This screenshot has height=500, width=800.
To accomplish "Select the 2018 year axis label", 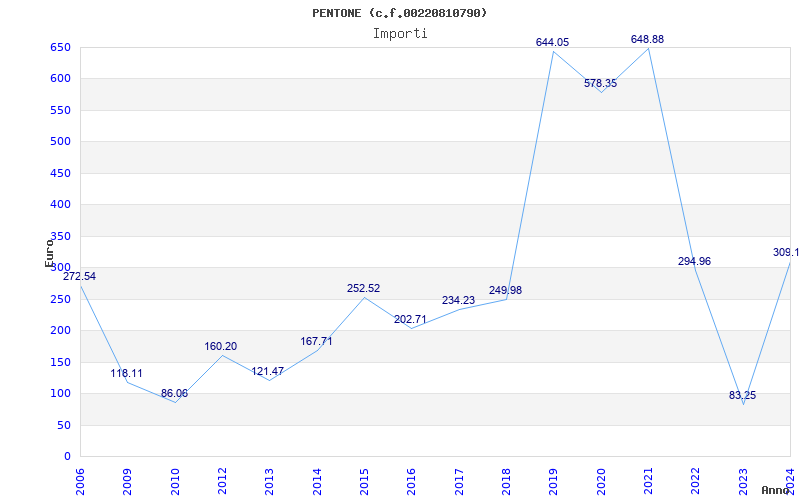I will coord(506,482).
